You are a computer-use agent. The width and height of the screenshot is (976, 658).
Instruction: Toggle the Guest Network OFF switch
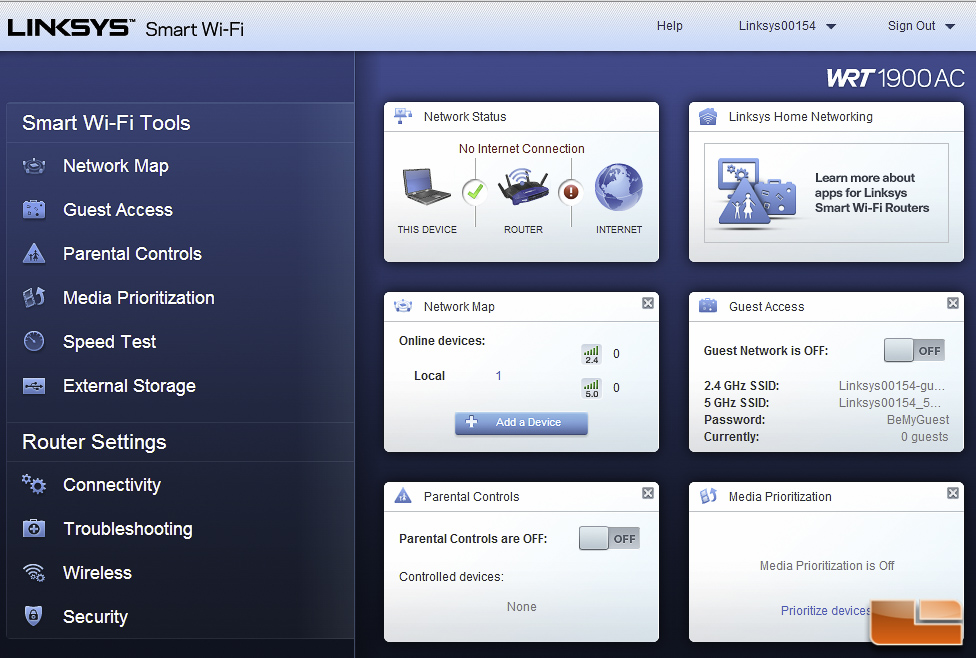(914, 350)
